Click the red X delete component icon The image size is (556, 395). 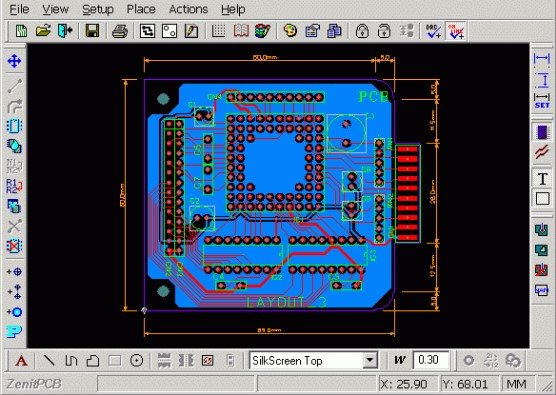click(x=14, y=246)
